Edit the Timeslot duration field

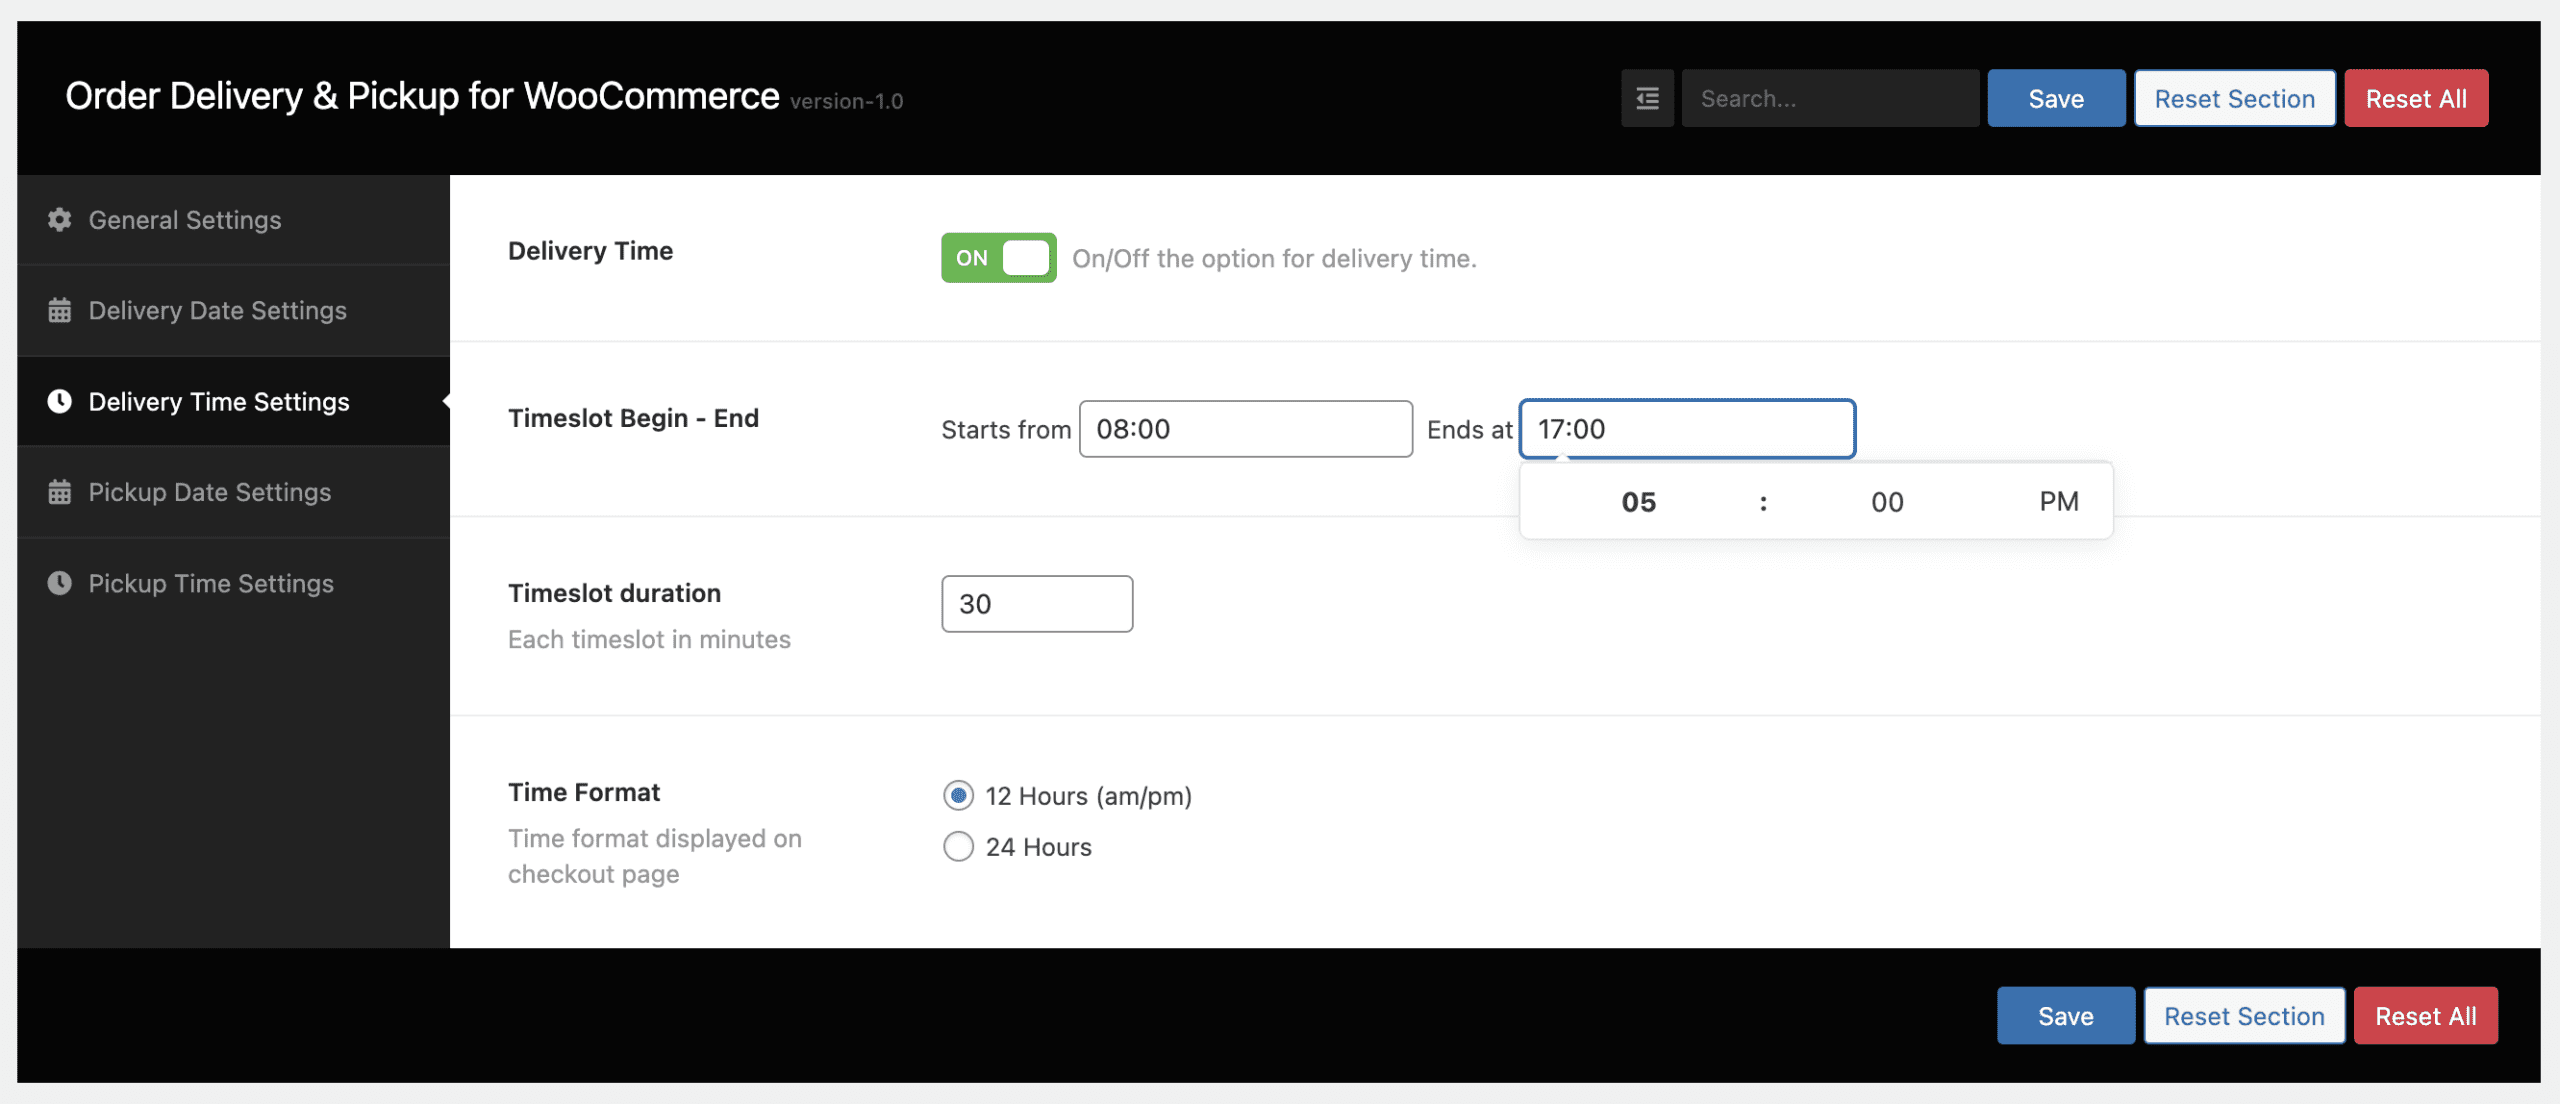[x=1036, y=603]
